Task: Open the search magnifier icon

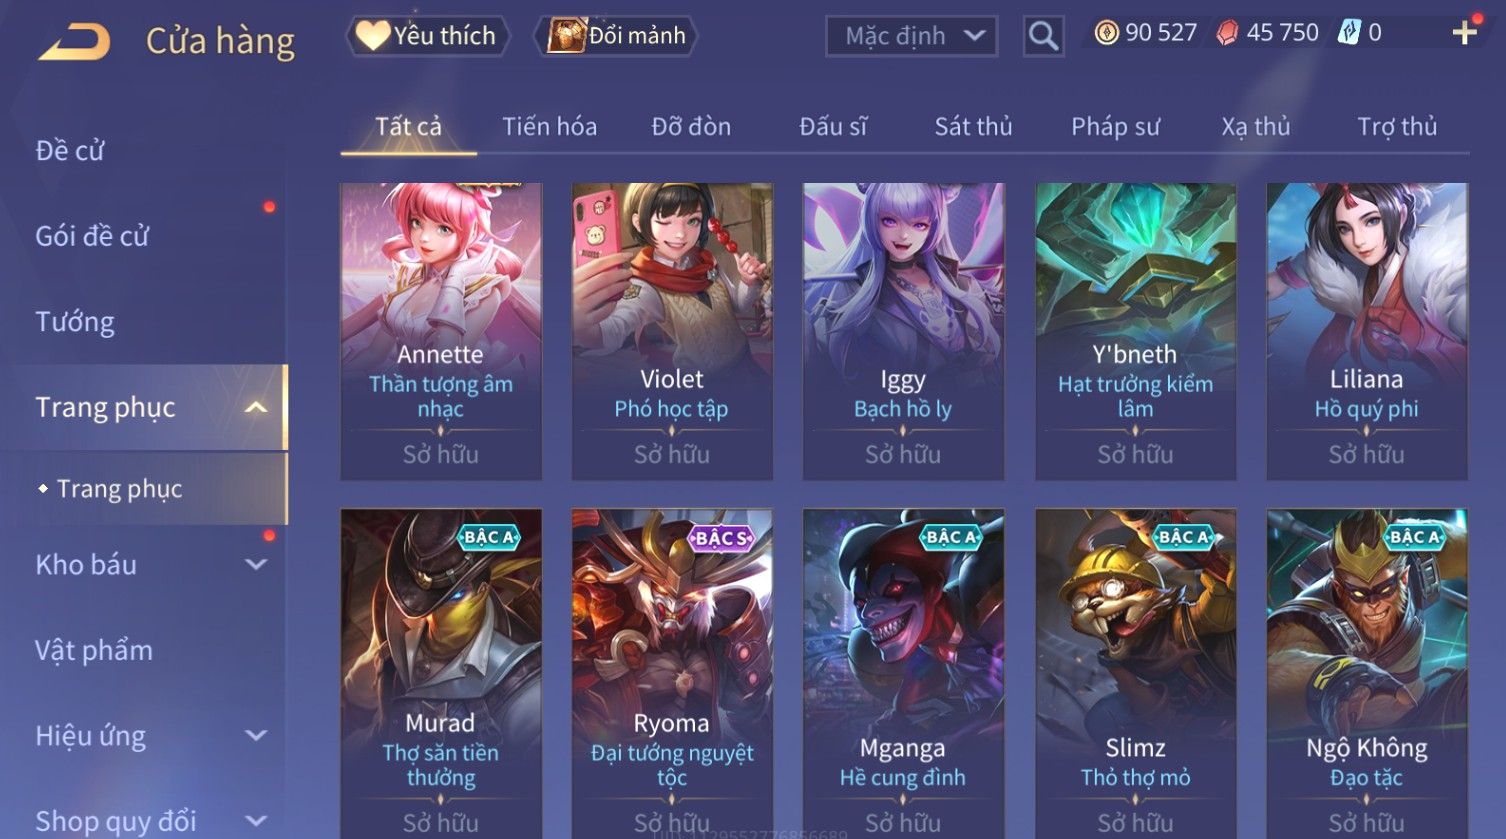Action: [1043, 37]
